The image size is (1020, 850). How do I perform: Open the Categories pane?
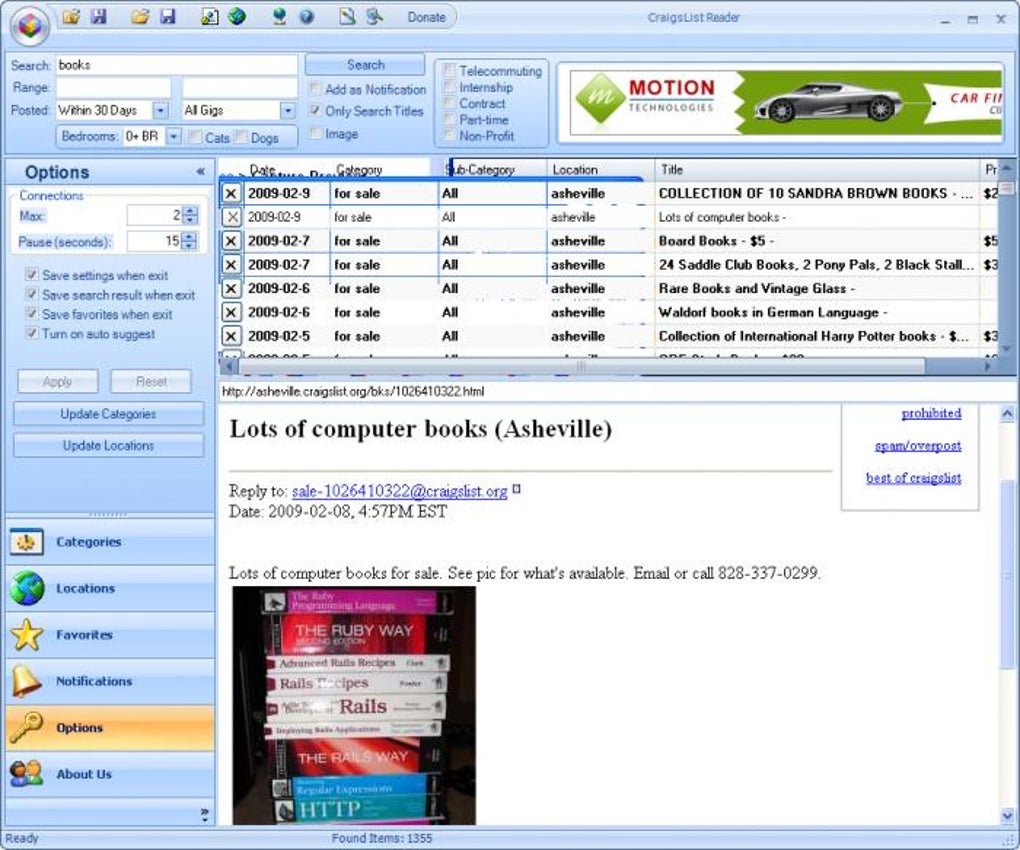click(110, 542)
